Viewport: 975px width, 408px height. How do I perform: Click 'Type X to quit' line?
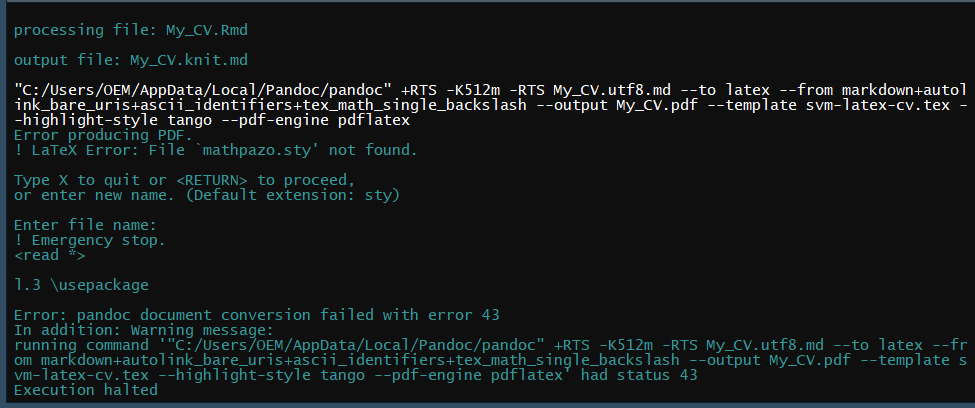click(185, 180)
